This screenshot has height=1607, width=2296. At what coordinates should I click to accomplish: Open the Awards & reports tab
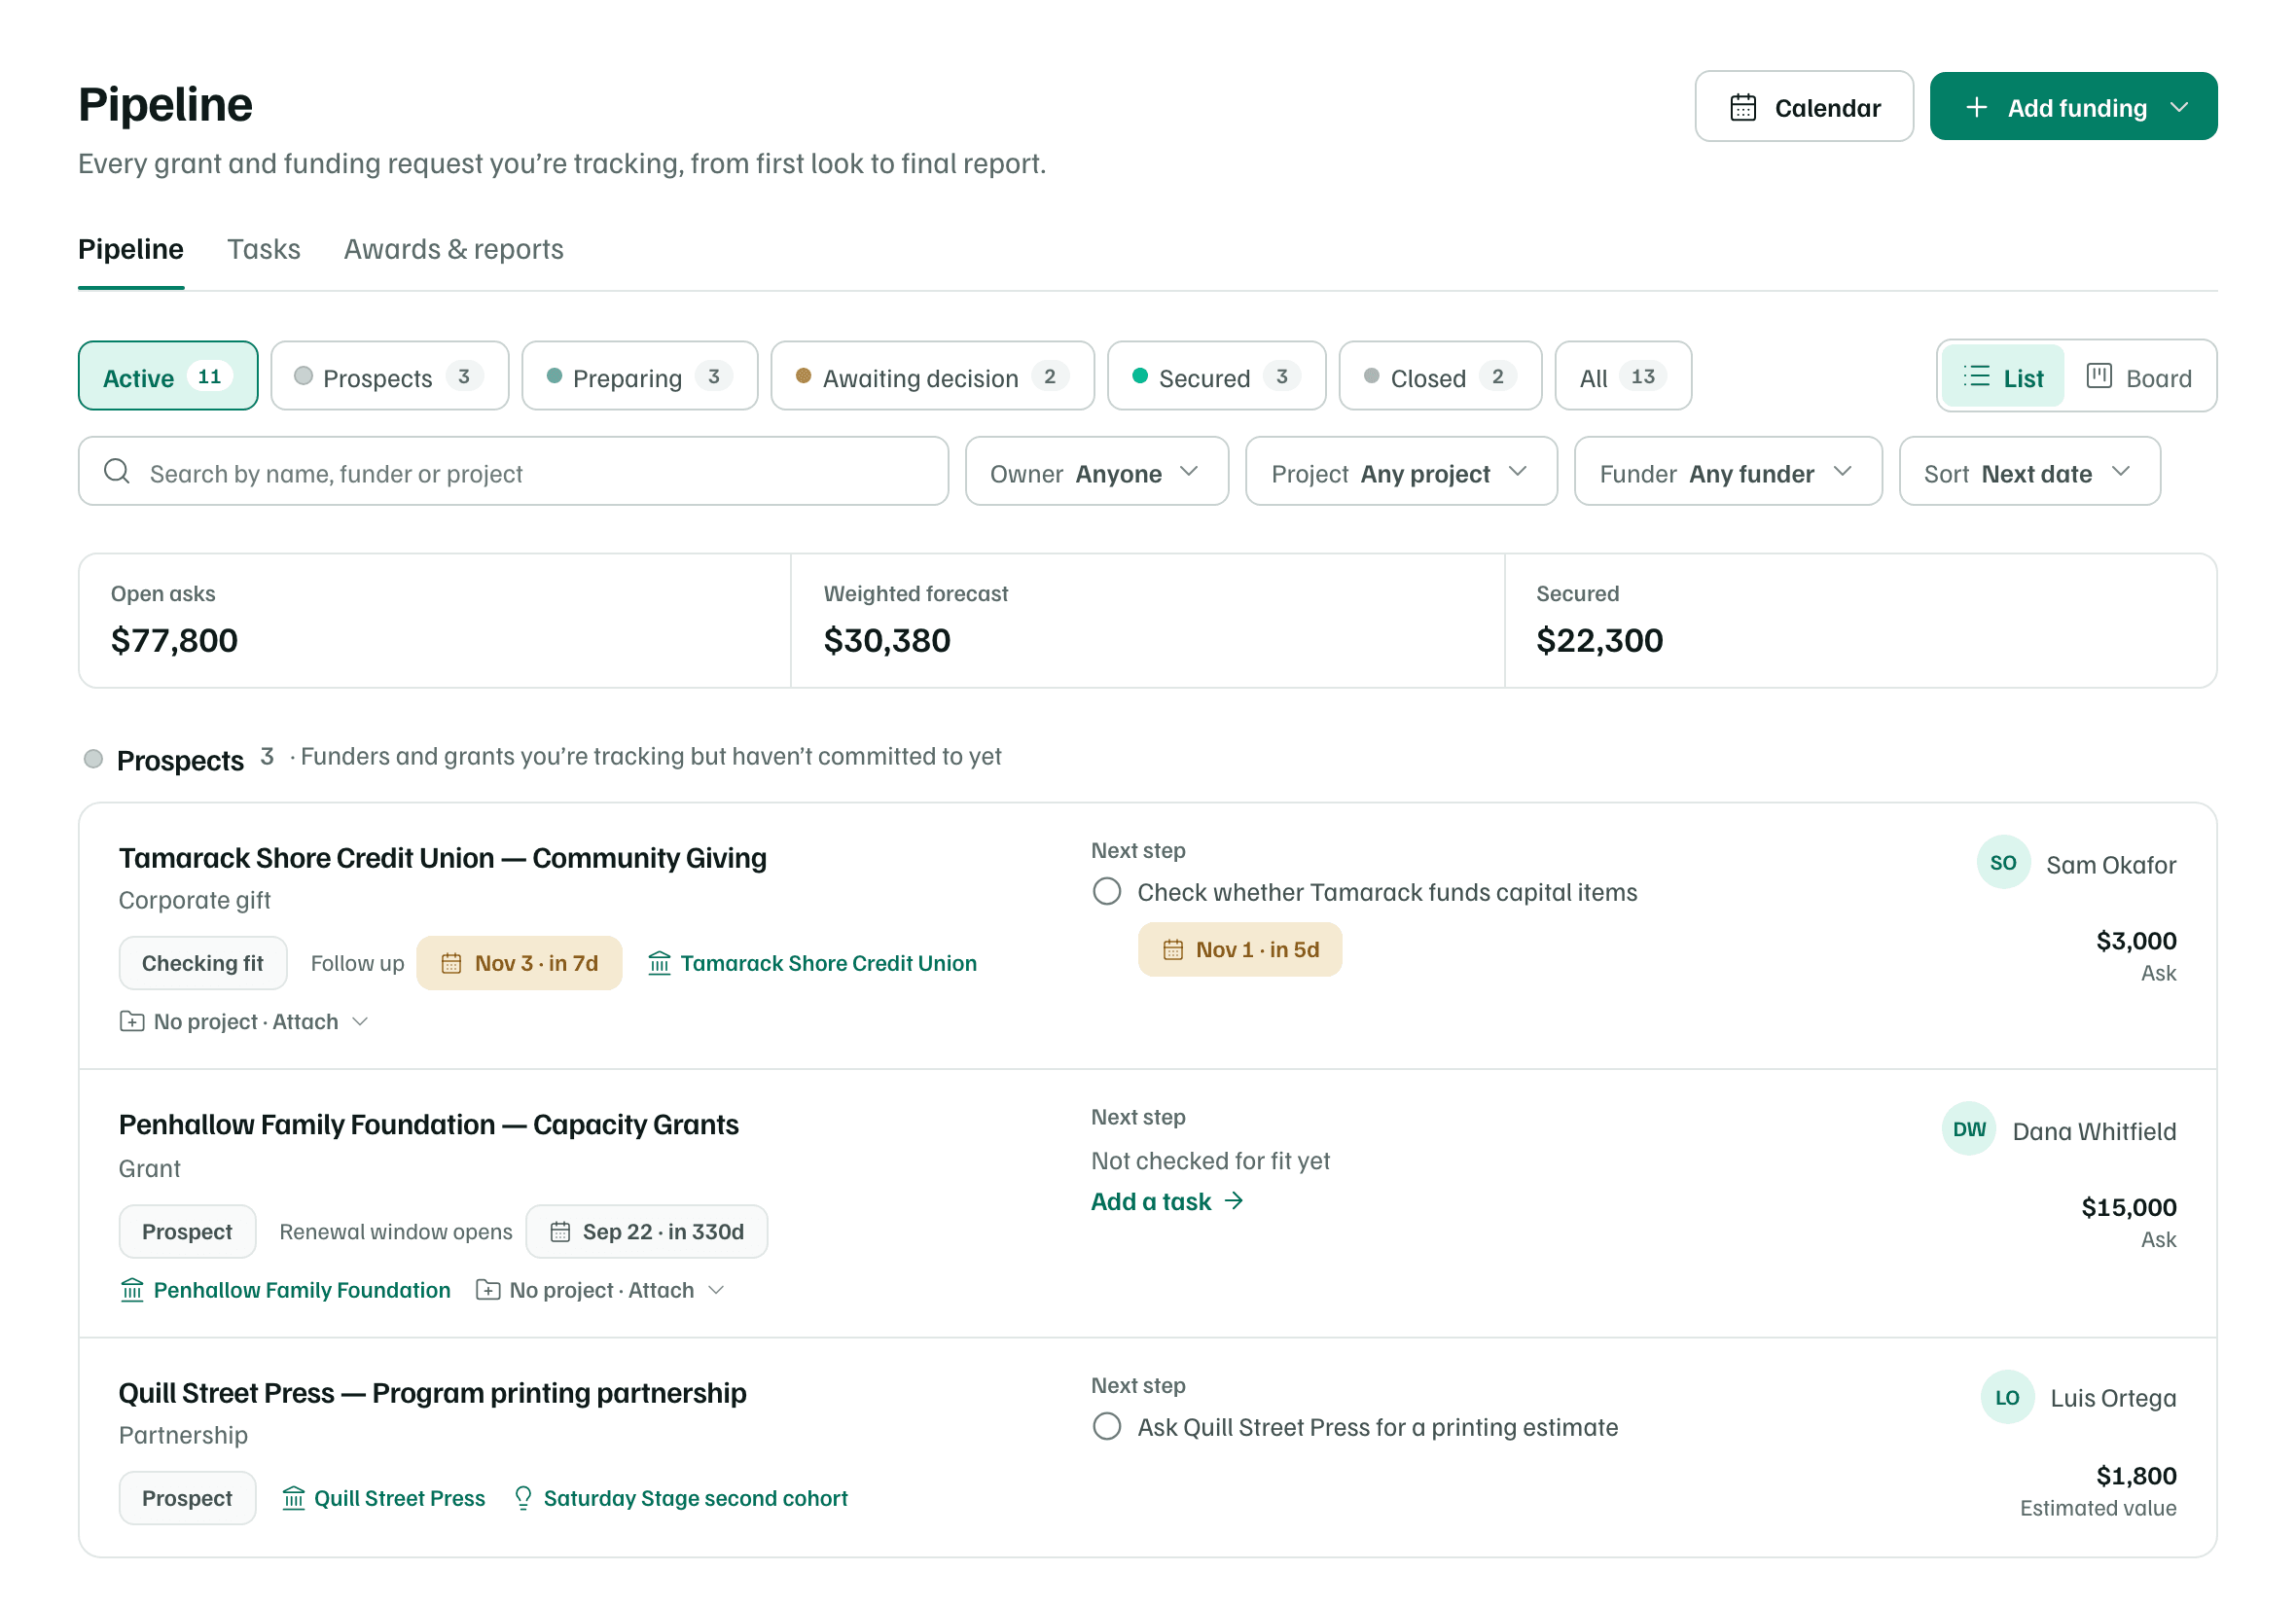coord(453,249)
